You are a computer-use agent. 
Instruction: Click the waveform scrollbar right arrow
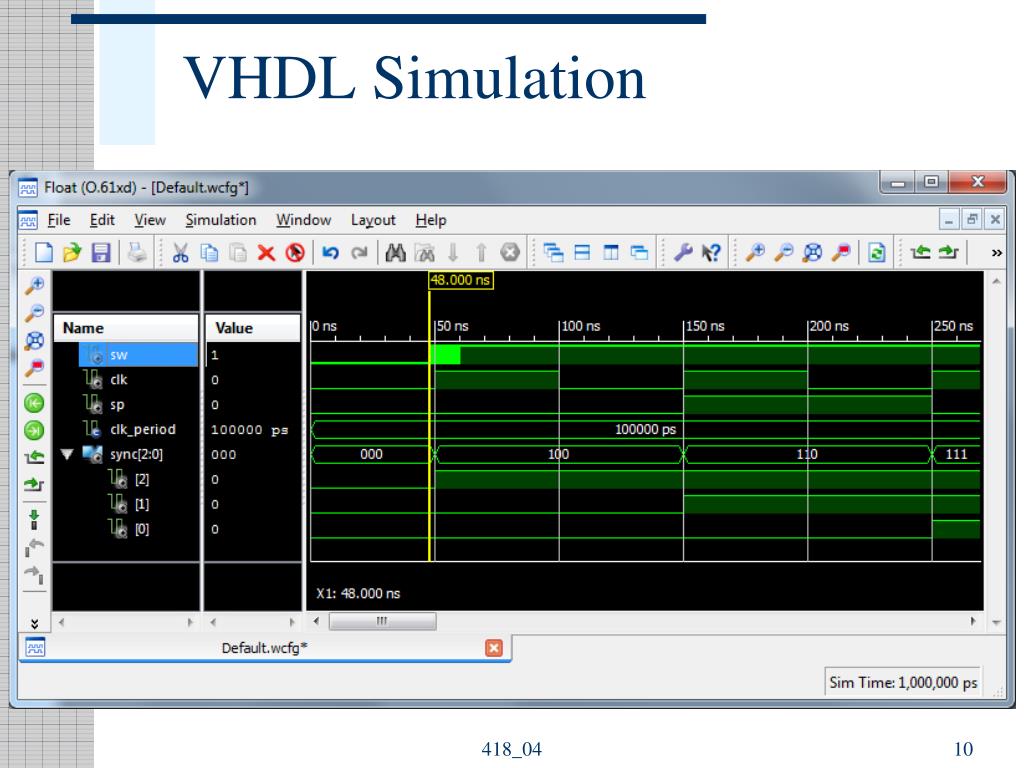point(972,621)
